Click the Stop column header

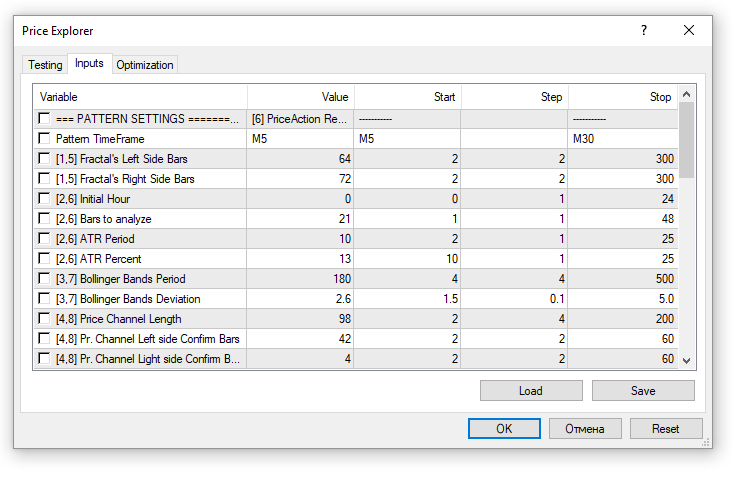point(623,97)
